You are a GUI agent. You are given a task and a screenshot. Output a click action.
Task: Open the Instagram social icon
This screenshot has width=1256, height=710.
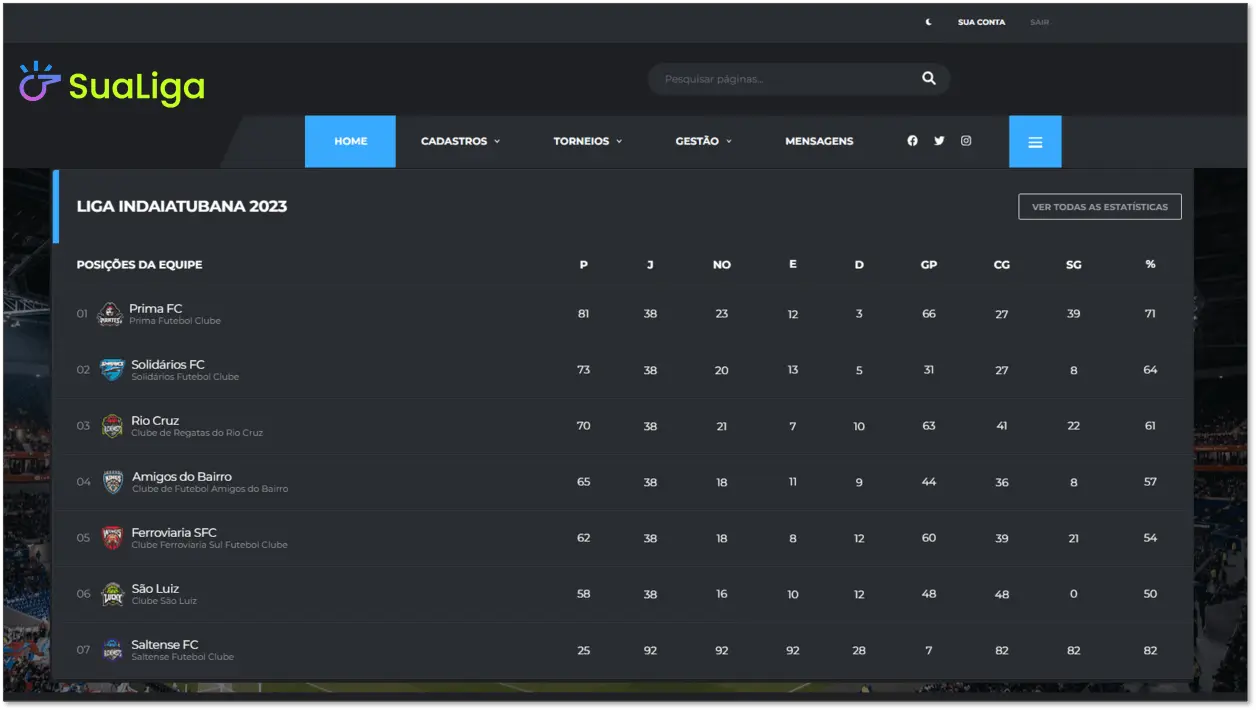pyautogui.click(x=966, y=141)
